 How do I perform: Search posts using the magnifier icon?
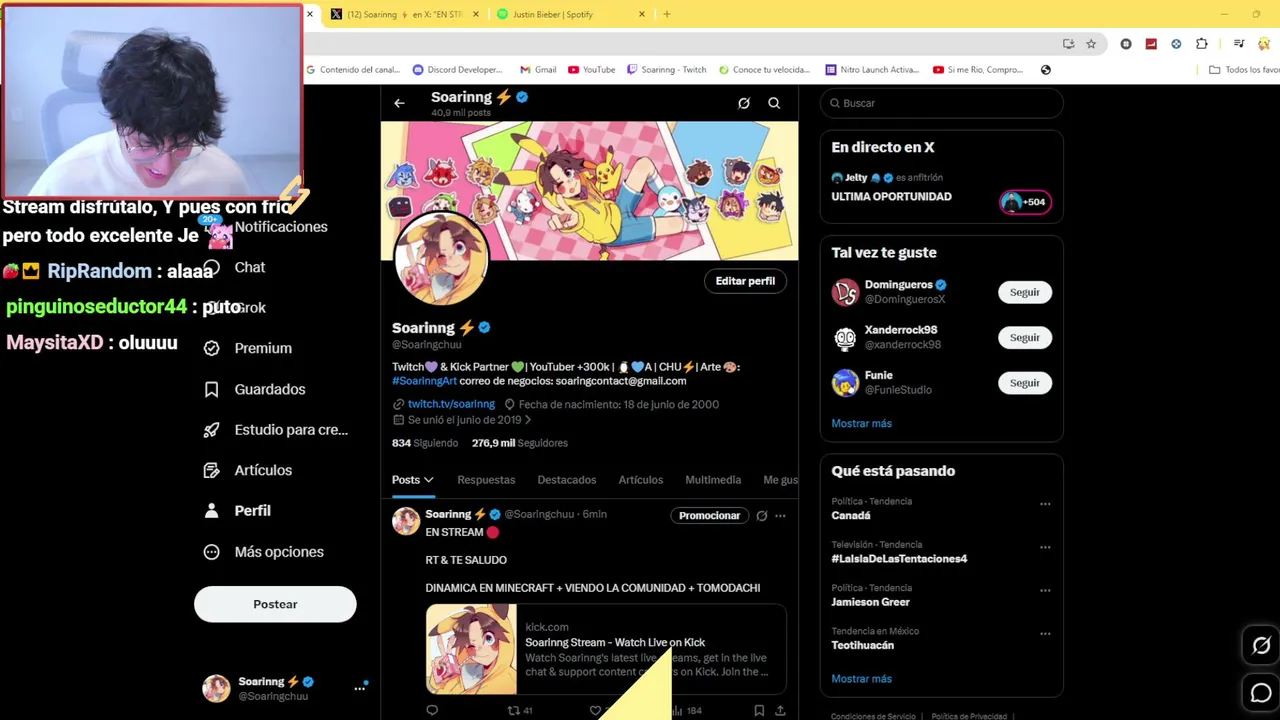774,103
